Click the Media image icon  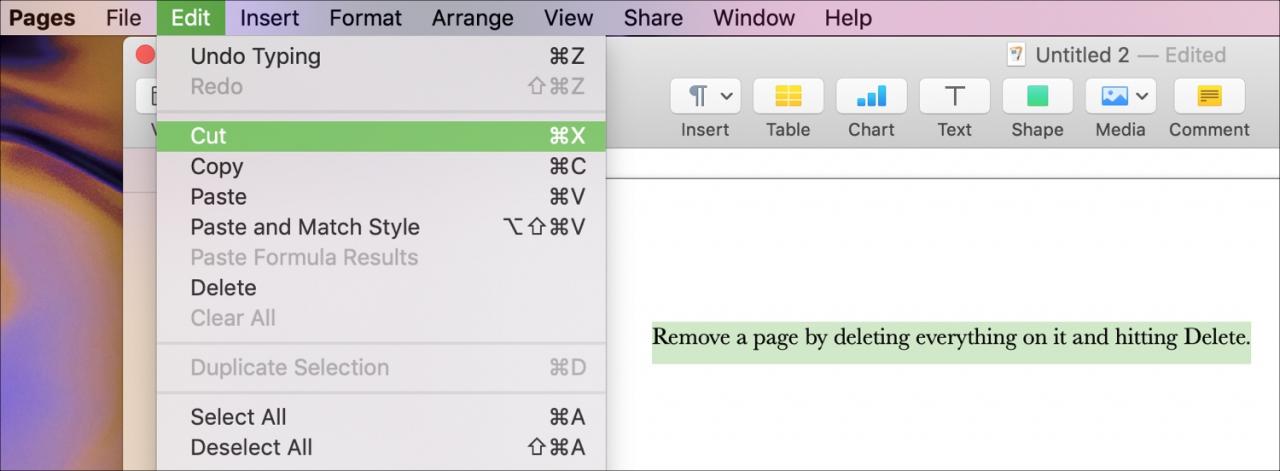coord(1114,96)
